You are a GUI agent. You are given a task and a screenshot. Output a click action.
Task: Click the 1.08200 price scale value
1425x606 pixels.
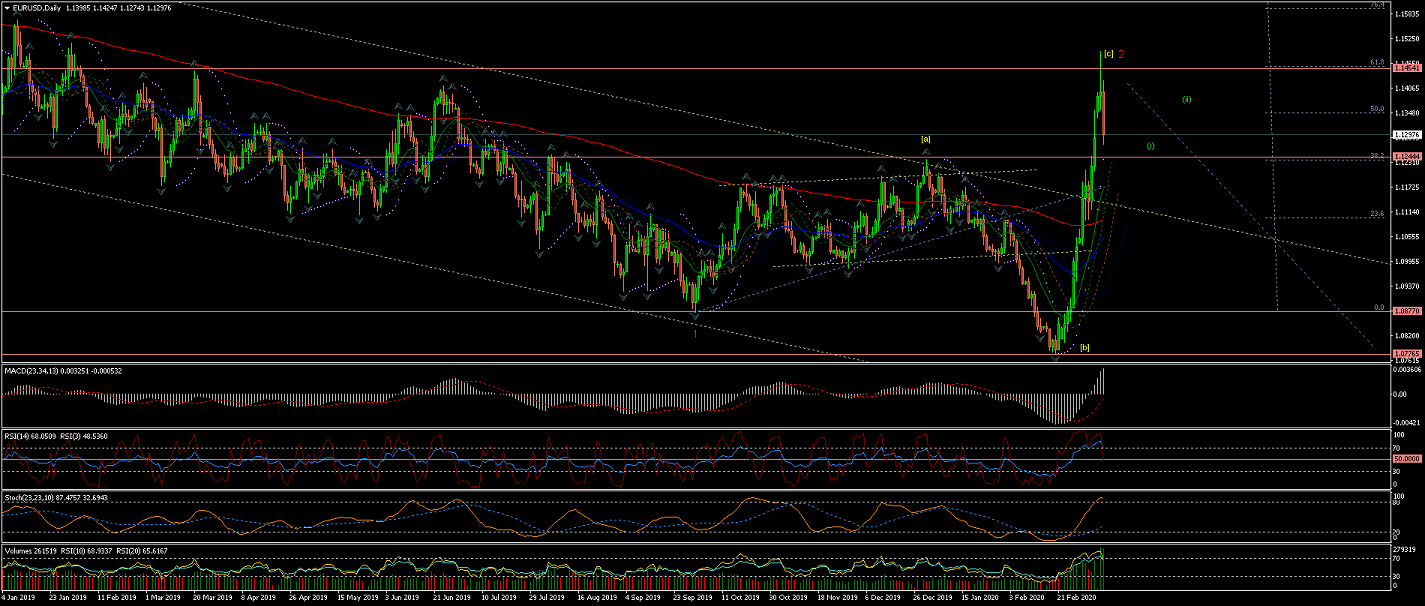tap(1406, 335)
